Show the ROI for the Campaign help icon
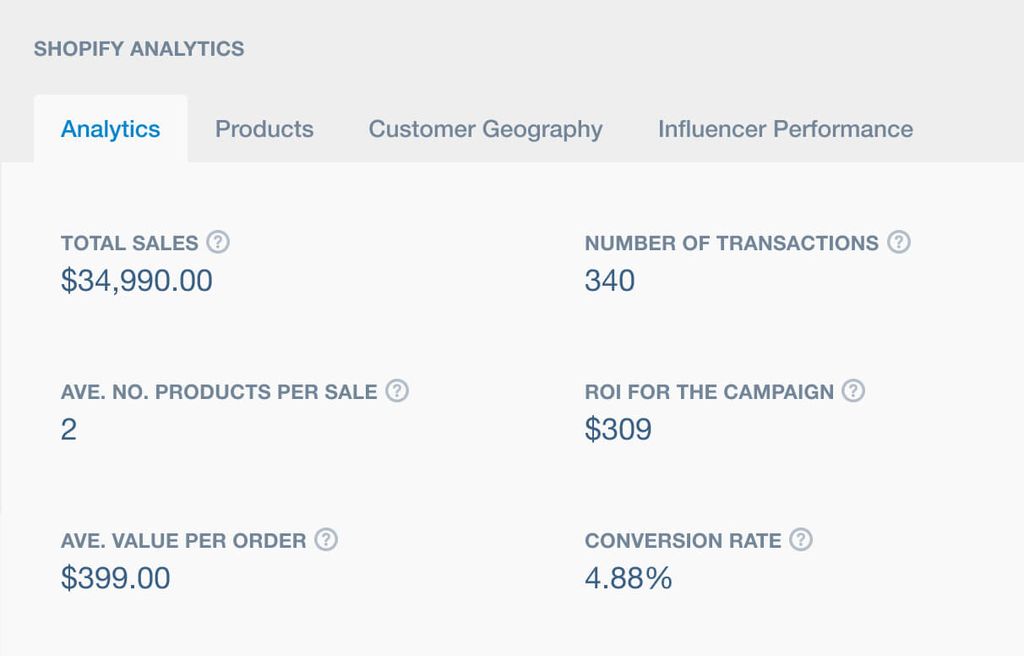Screen dimensions: 1024x656 [x=853, y=391]
